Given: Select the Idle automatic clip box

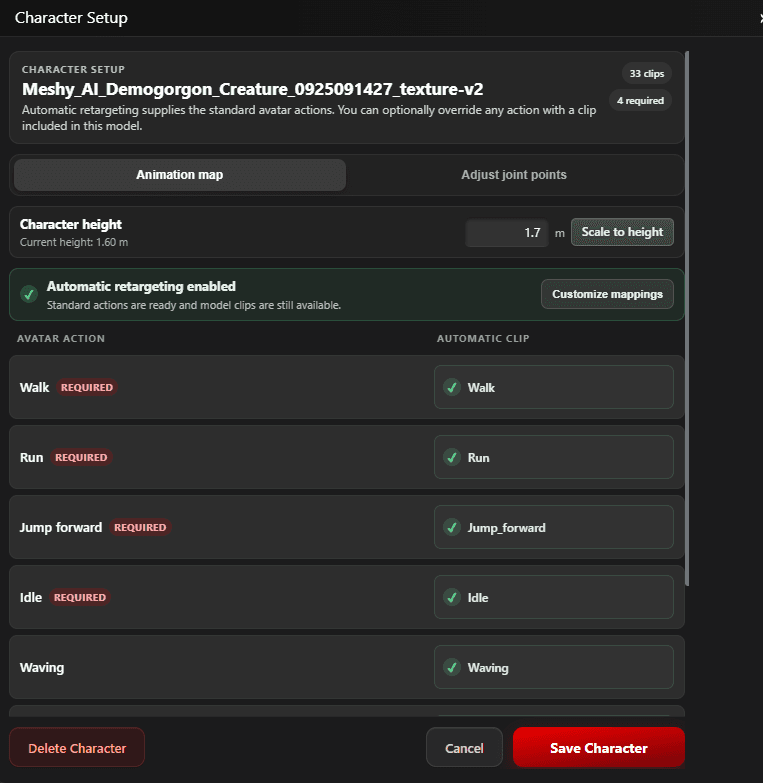Looking at the screenshot, I should point(554,597).
